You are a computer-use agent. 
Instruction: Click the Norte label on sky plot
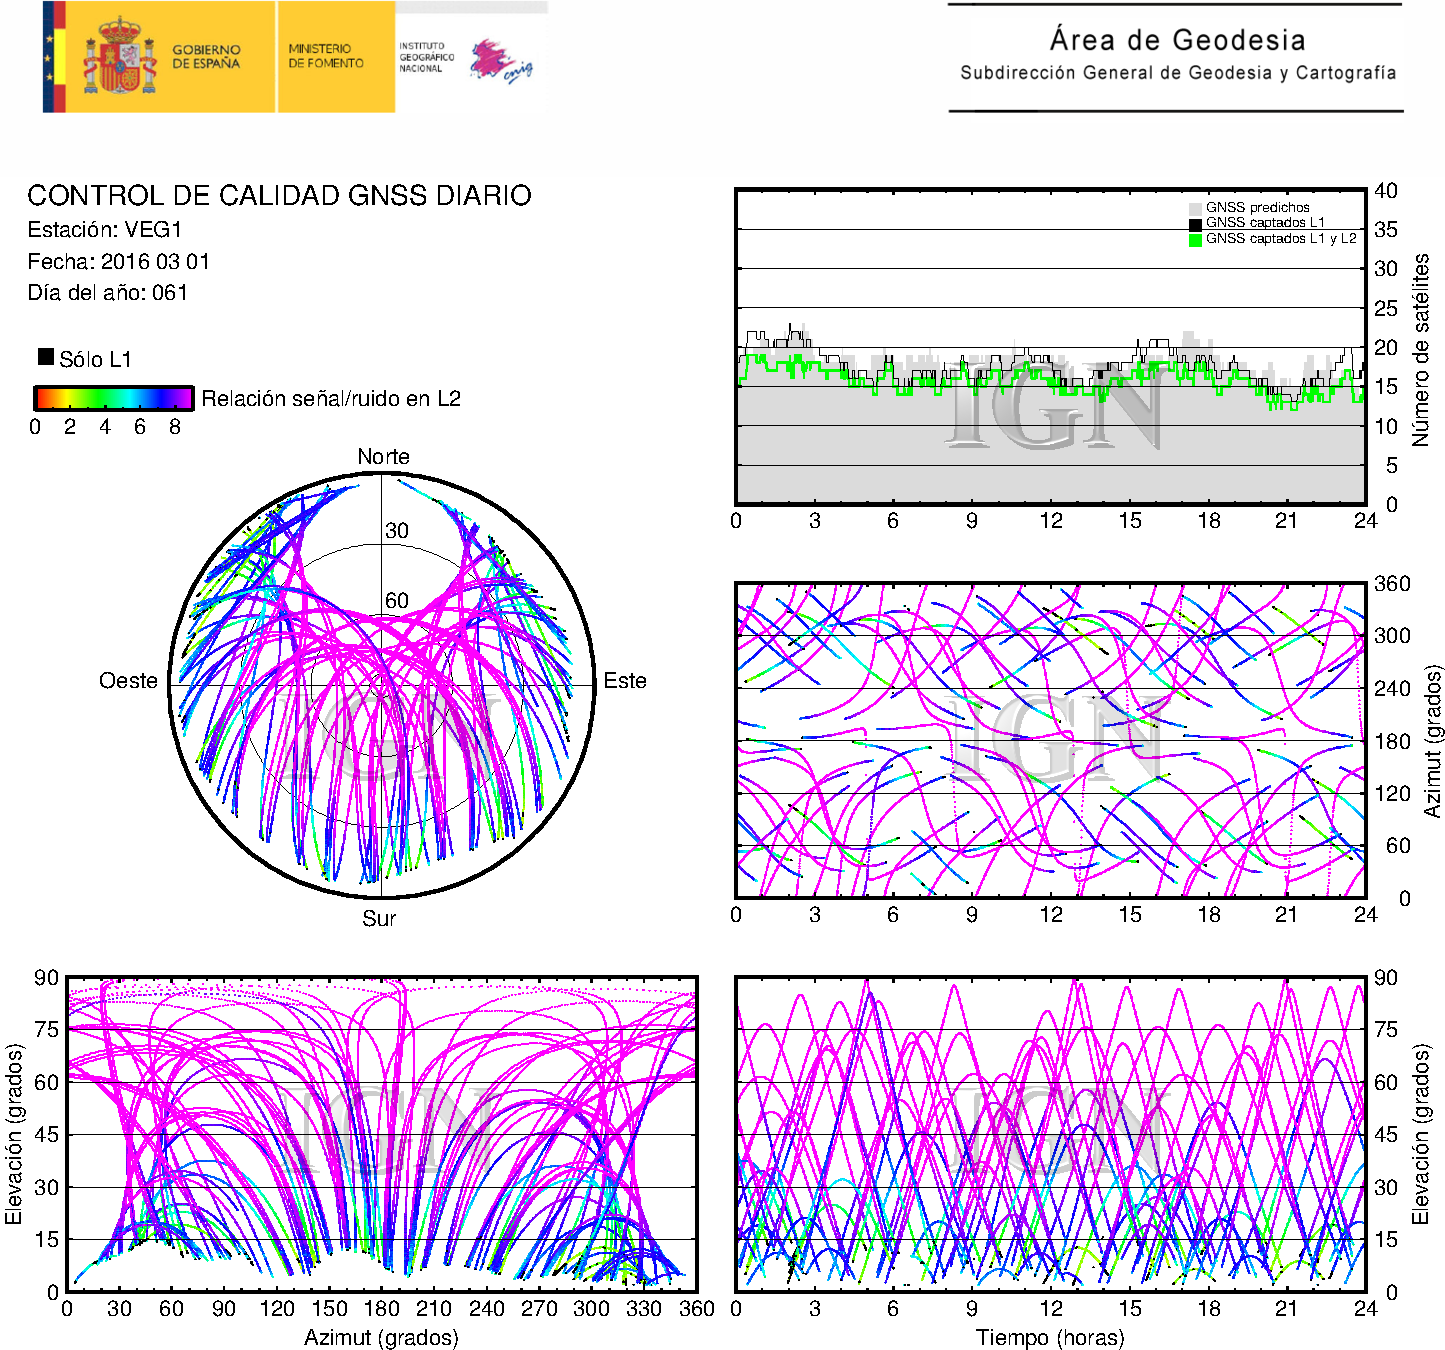383,457
